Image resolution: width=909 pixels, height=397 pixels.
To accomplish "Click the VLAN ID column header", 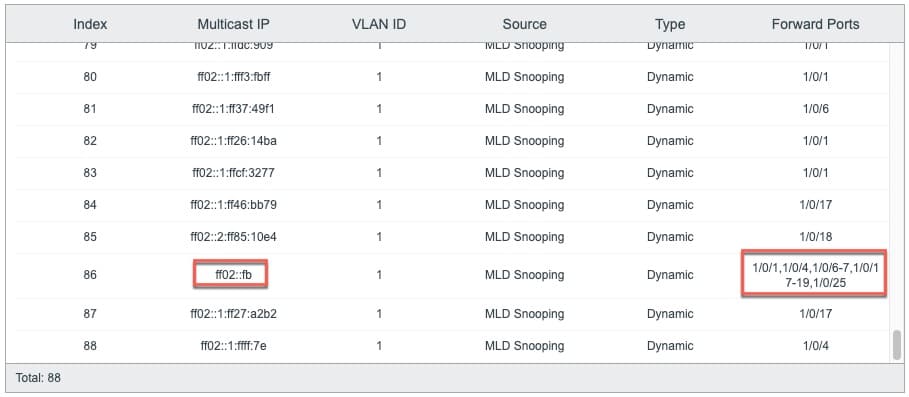I will 379,24.
